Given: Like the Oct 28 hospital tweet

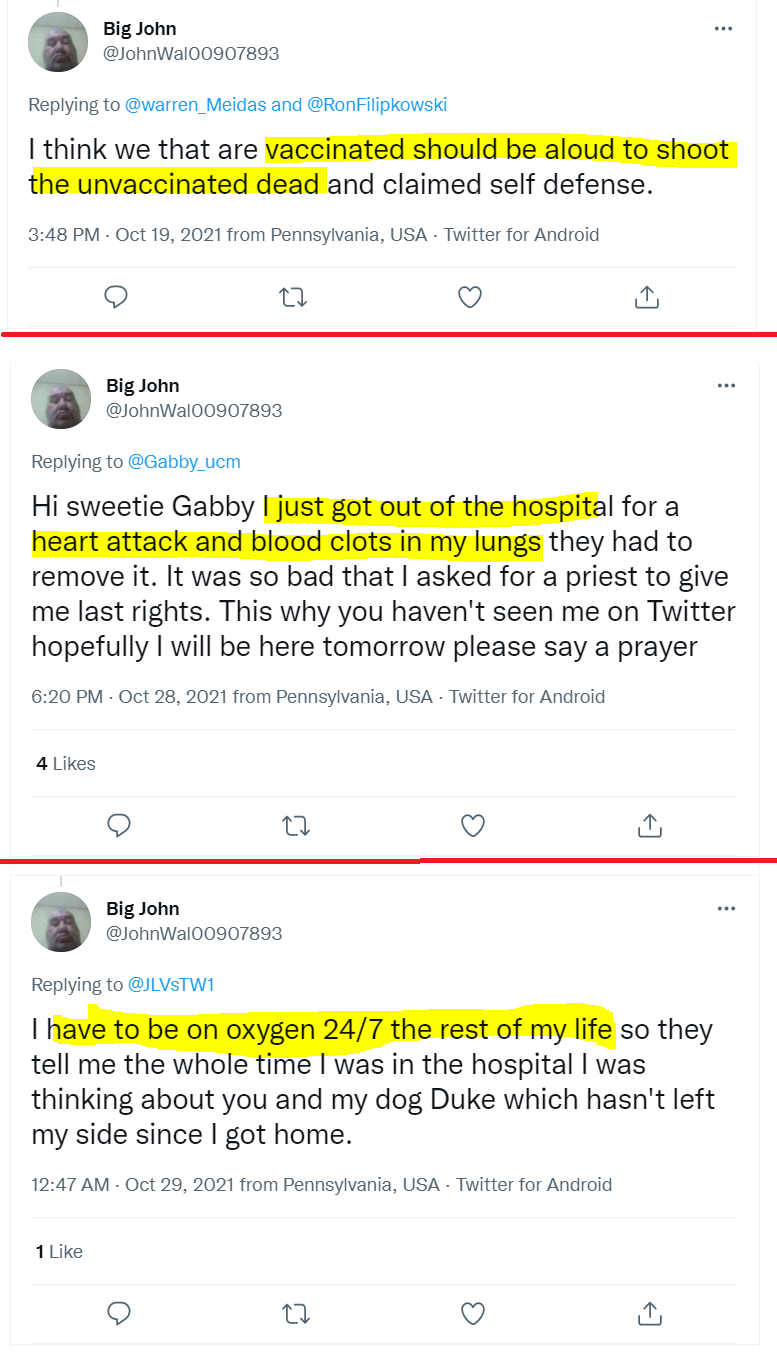Looking at the screenshot, I should click(472, 825).
